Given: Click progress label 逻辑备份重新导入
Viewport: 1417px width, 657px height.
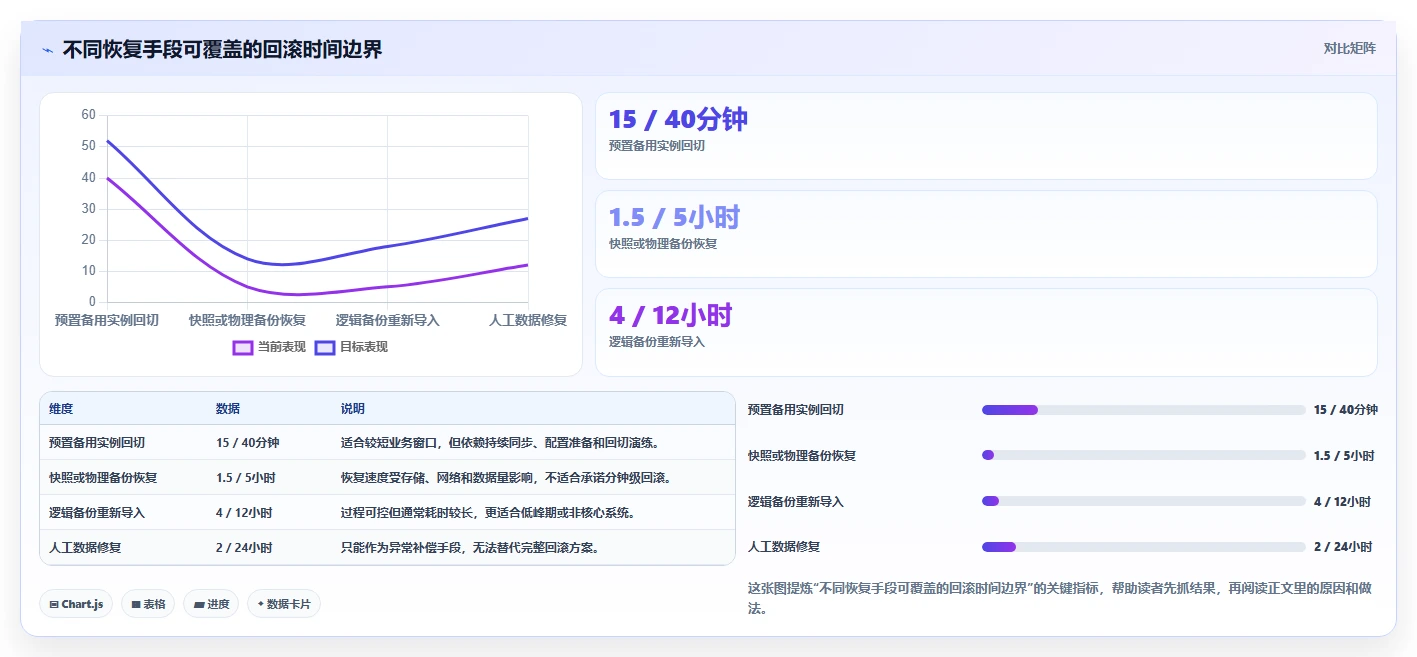Looking at the screenshot, I should click(x=796, y=501).
